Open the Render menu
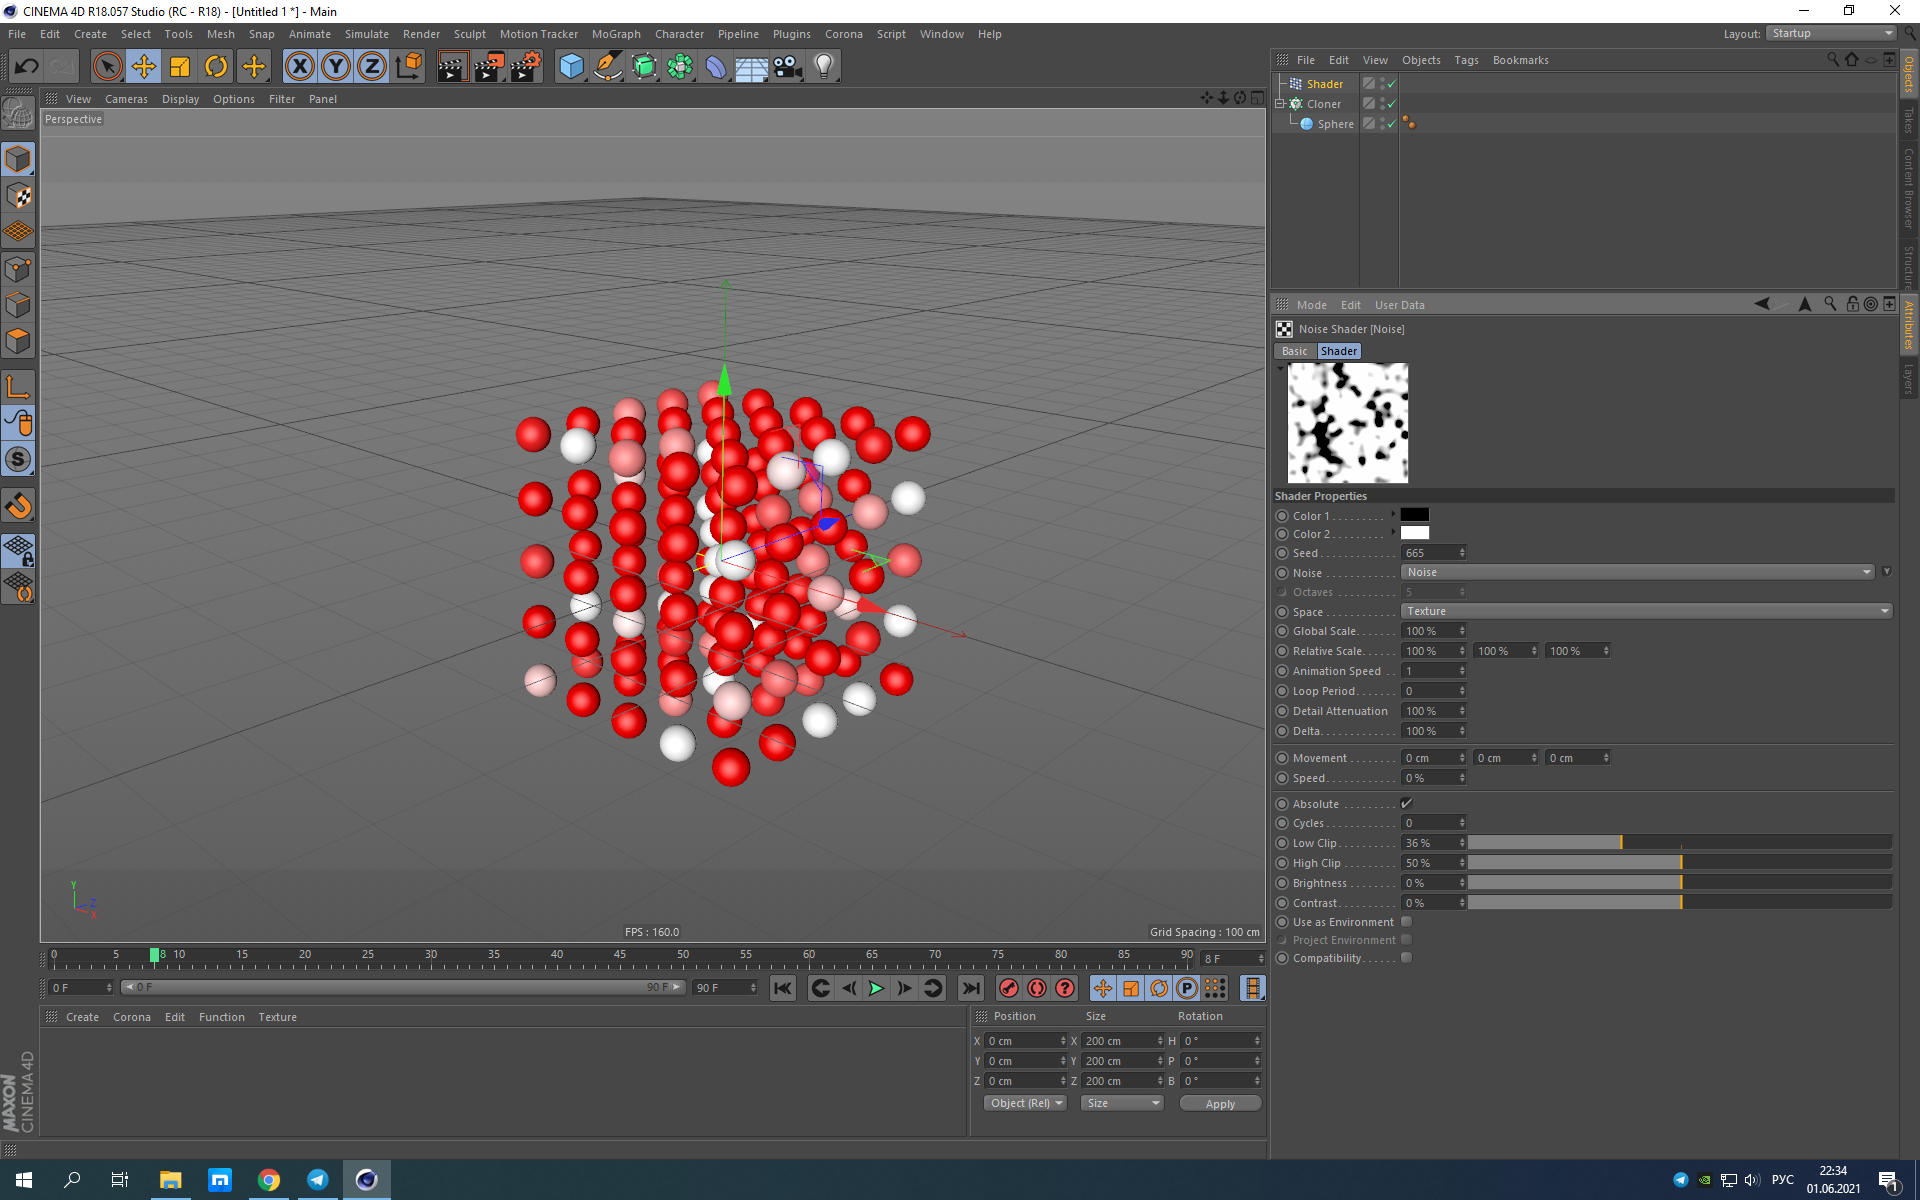Viewport: 1920px width, 1200px height. click(421, 34)
